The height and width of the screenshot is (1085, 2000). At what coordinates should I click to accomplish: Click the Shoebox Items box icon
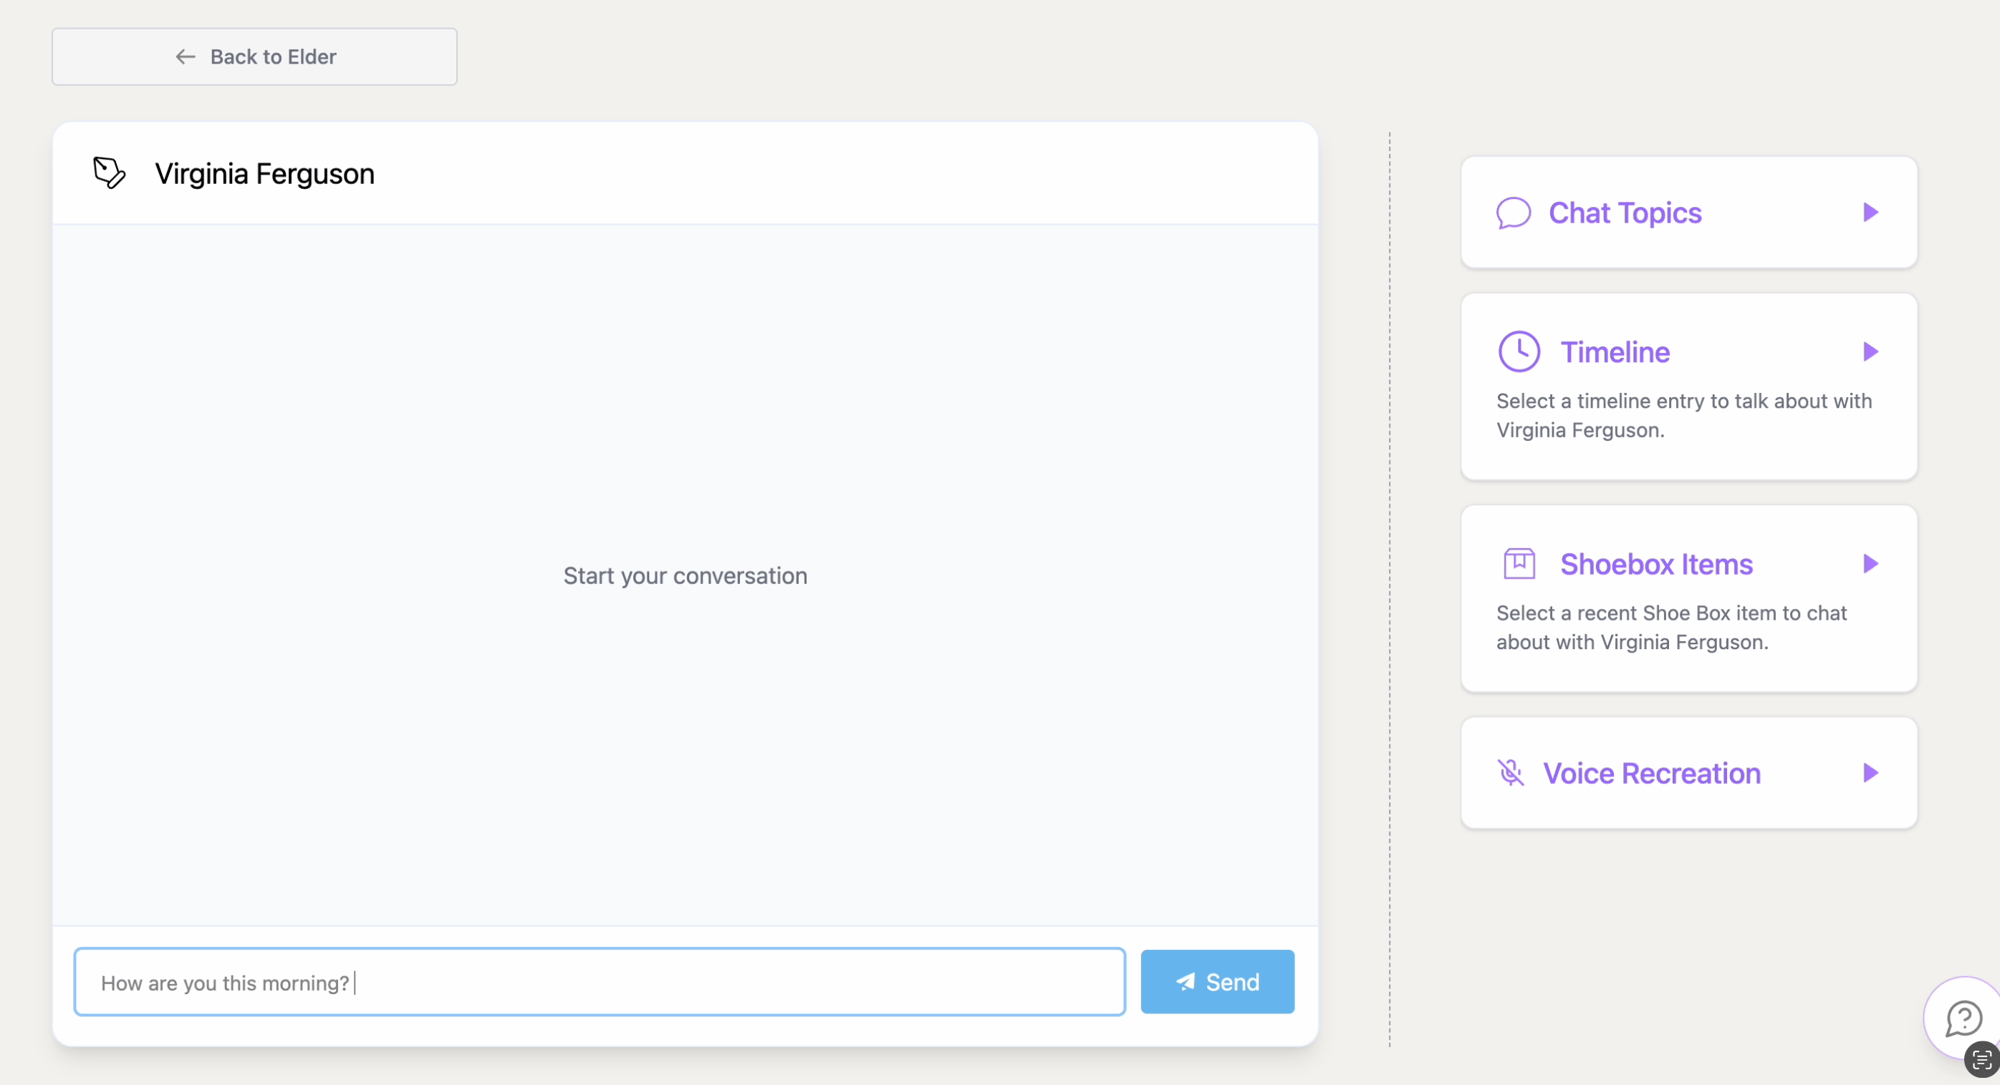pos(1518,564)
